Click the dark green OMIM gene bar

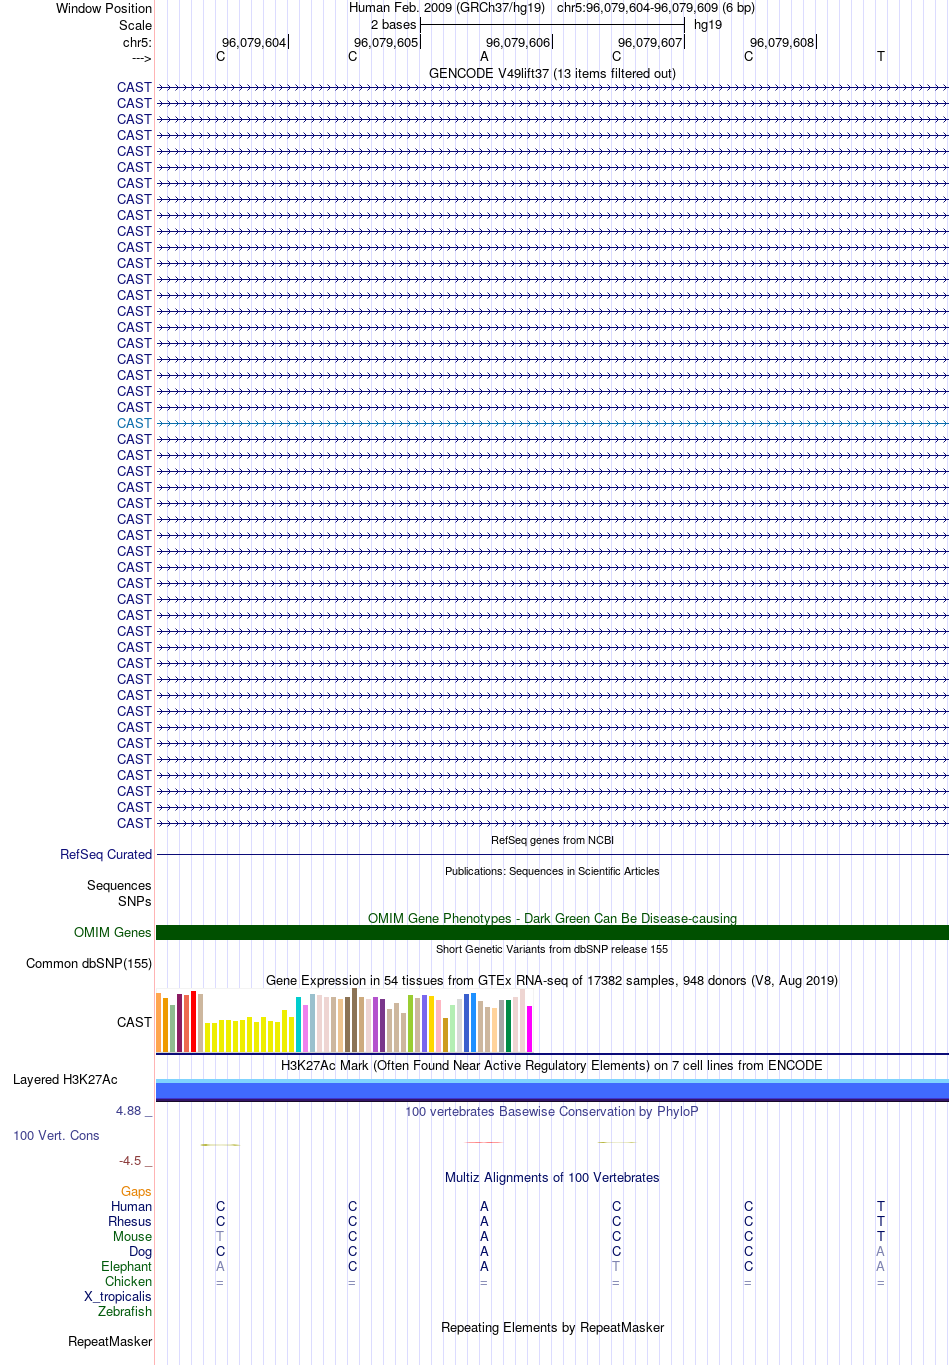pyautogui.click(x=552, y=932)
